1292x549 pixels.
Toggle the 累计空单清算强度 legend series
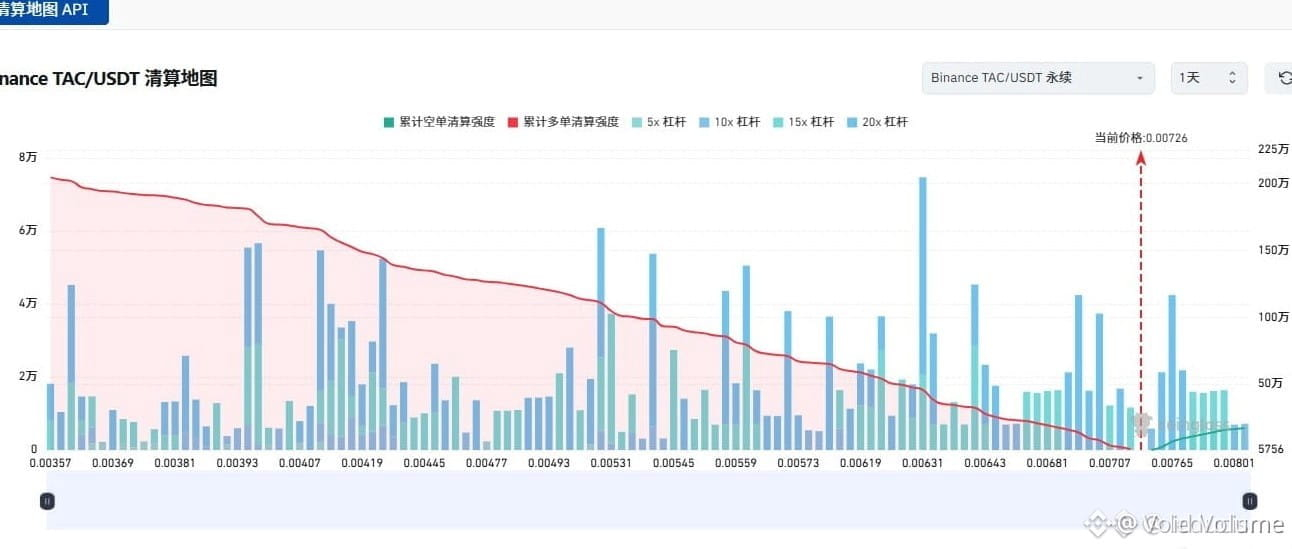pos(439,122)
